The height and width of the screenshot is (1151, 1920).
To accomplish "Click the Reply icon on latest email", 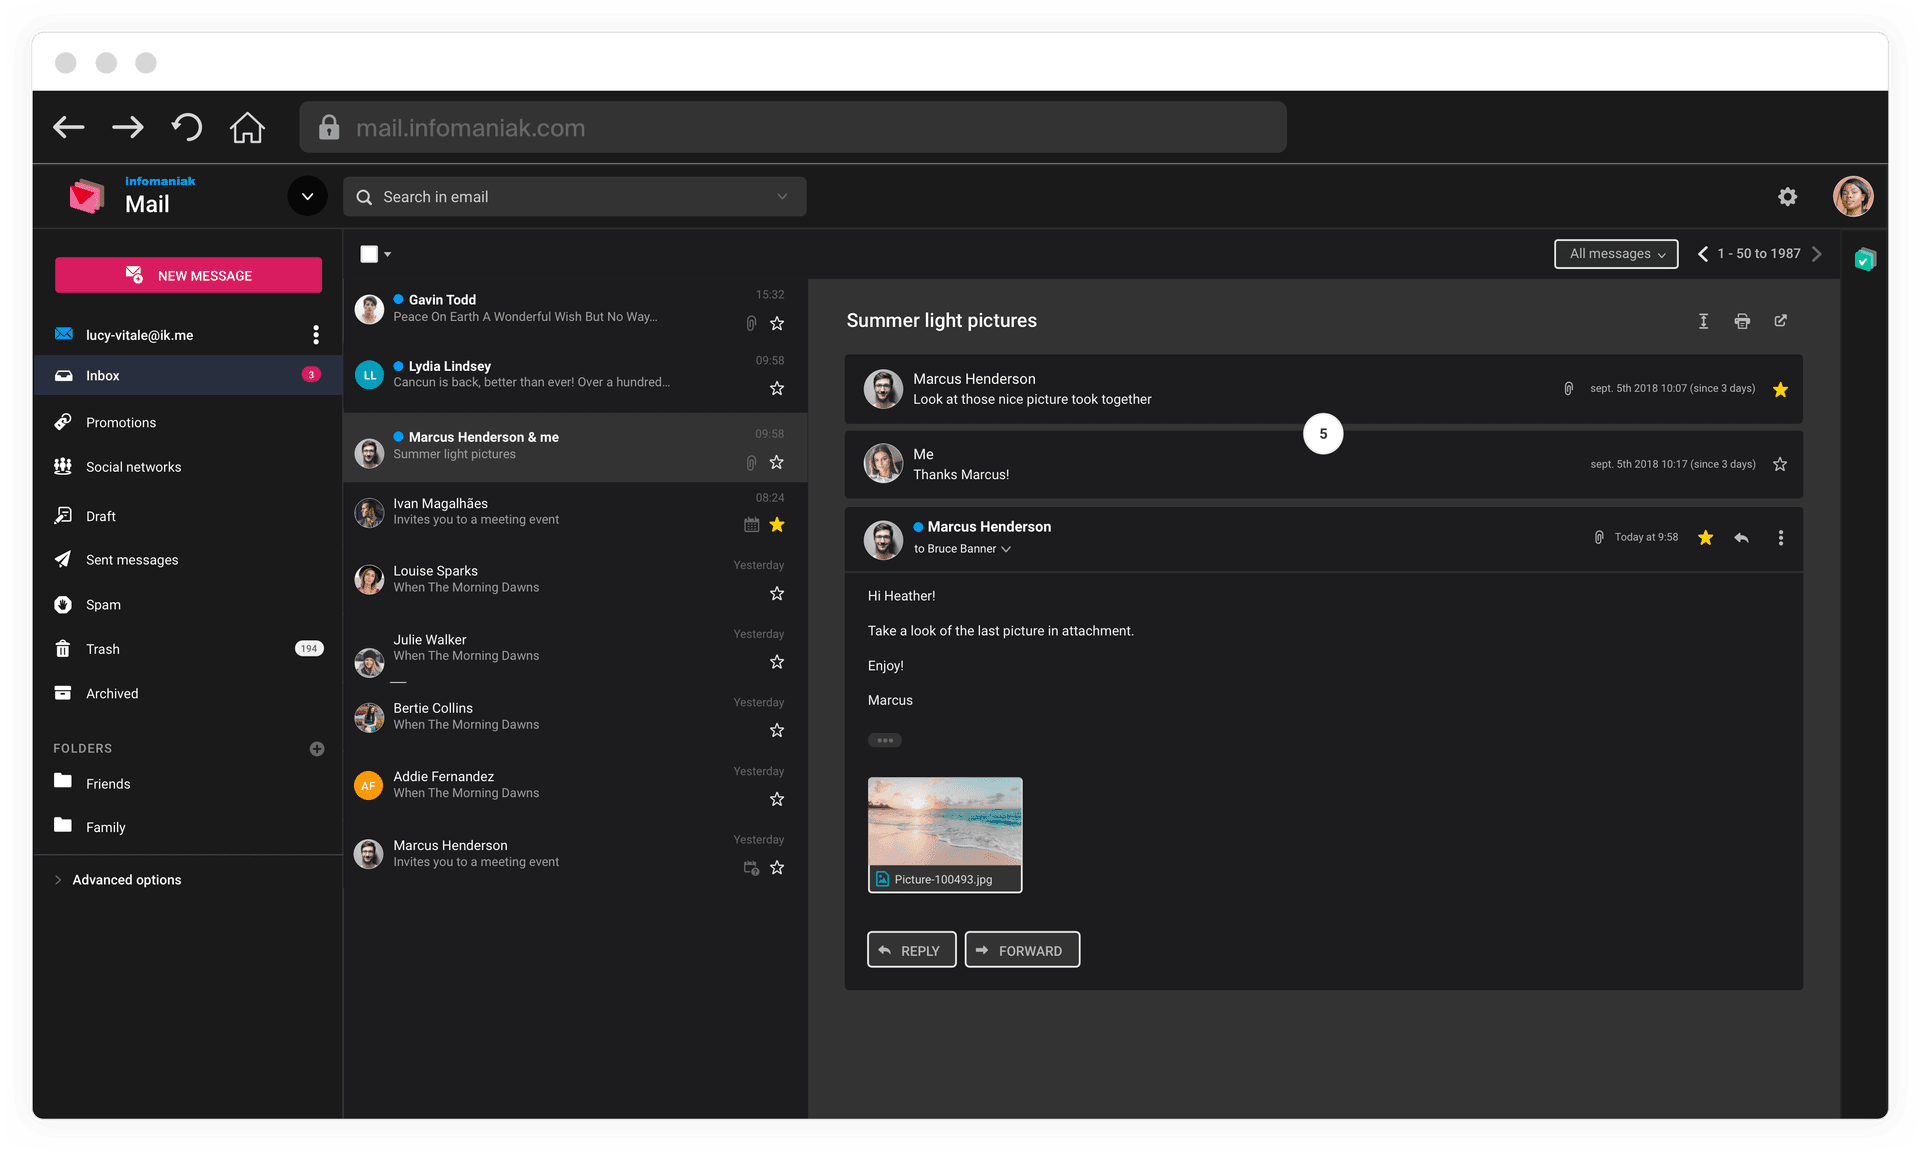I will (1741, 536).
